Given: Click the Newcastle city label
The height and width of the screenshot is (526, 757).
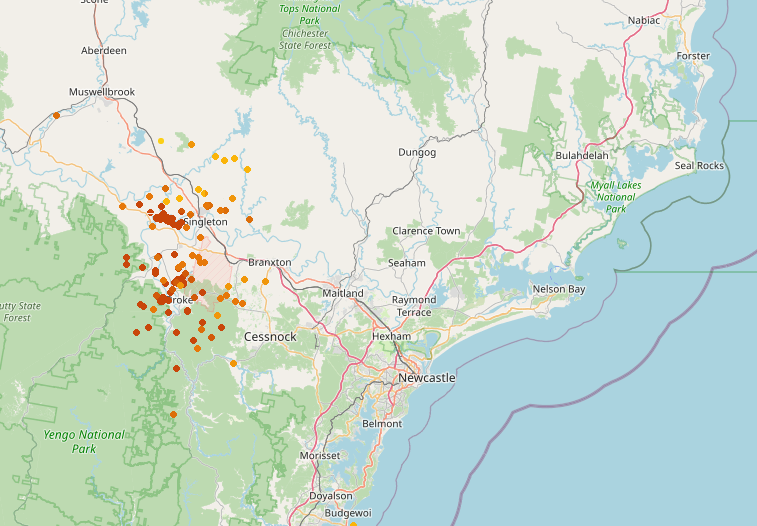Looking at the screenshot, I should click(427, 377).
